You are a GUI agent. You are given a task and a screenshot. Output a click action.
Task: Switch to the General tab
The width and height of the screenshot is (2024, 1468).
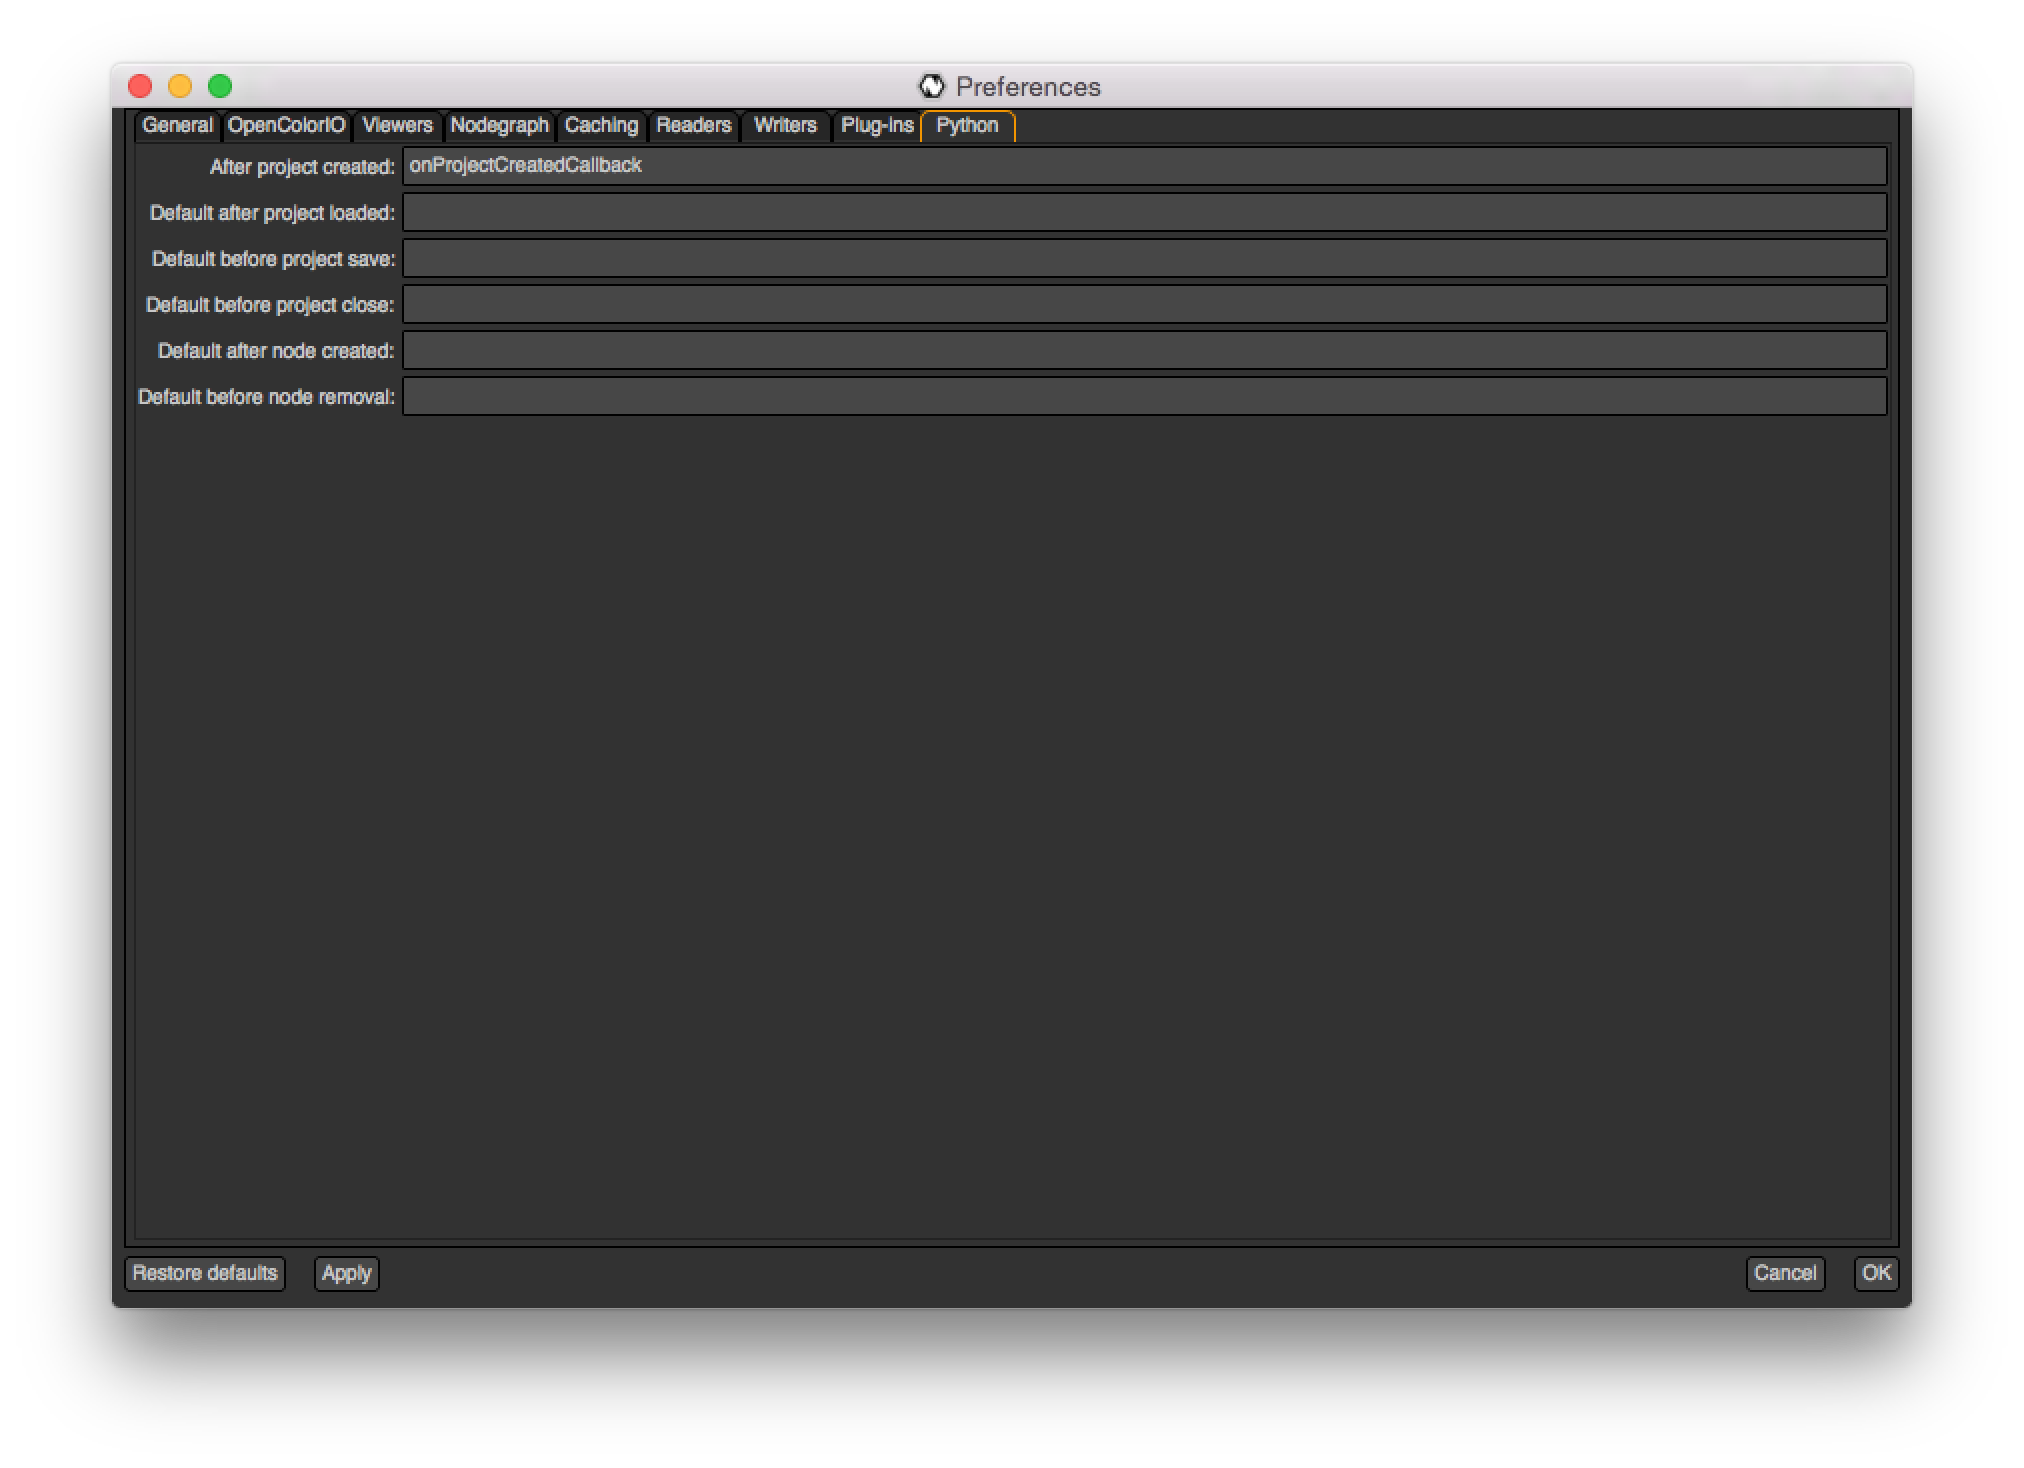(x=177, y=125)
